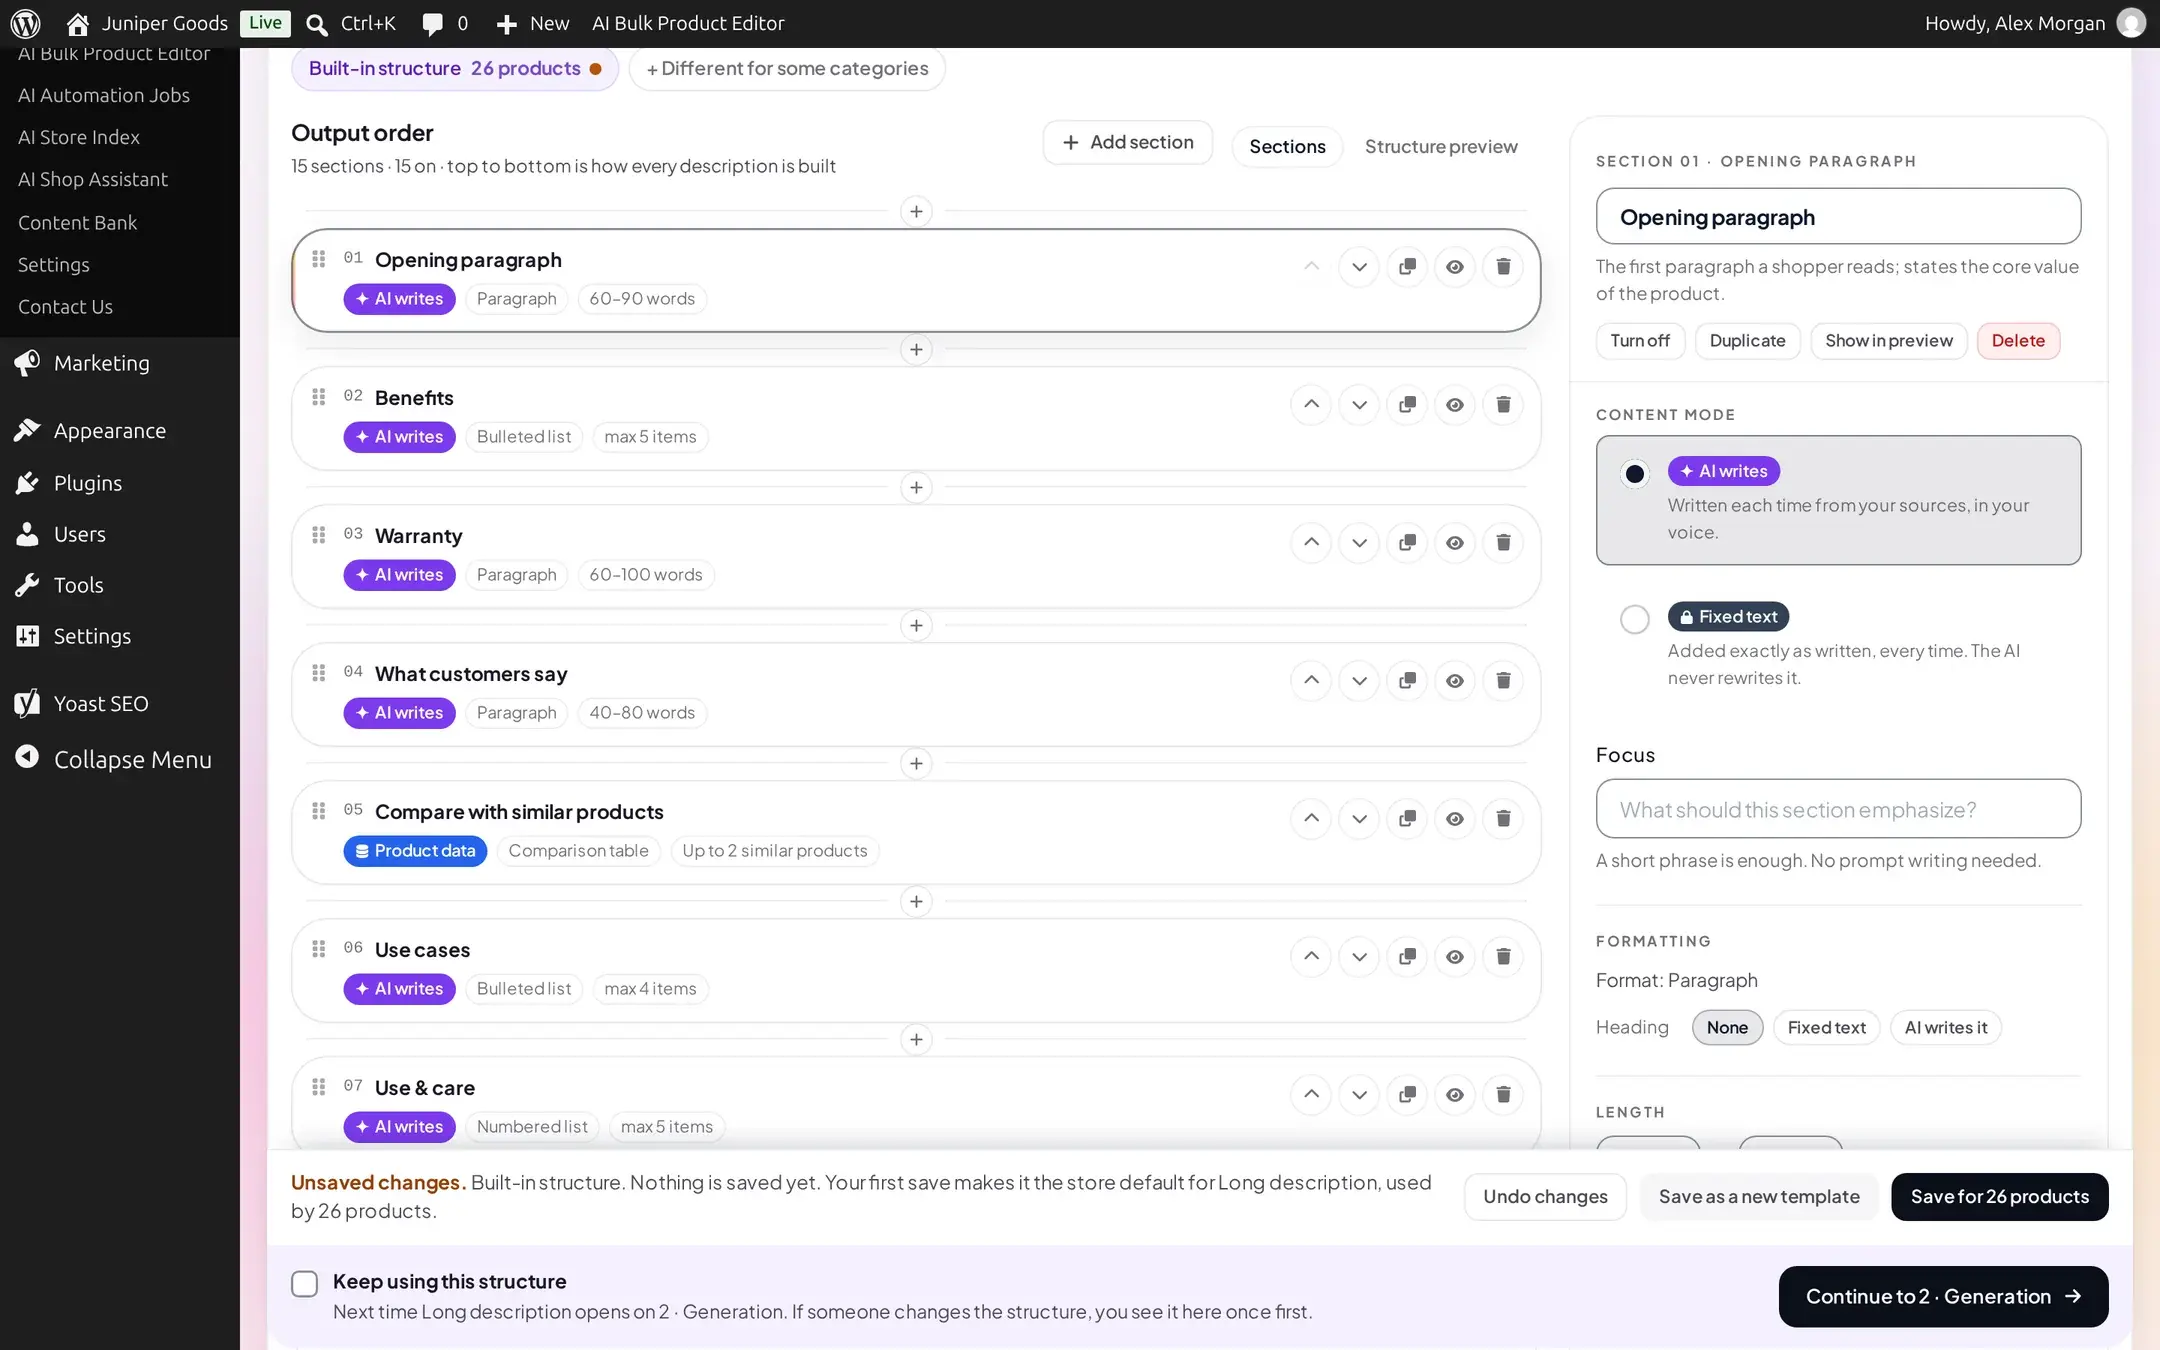Delete Use & care section trash icon
2160x1350 pixels.
[1503, 1095]
